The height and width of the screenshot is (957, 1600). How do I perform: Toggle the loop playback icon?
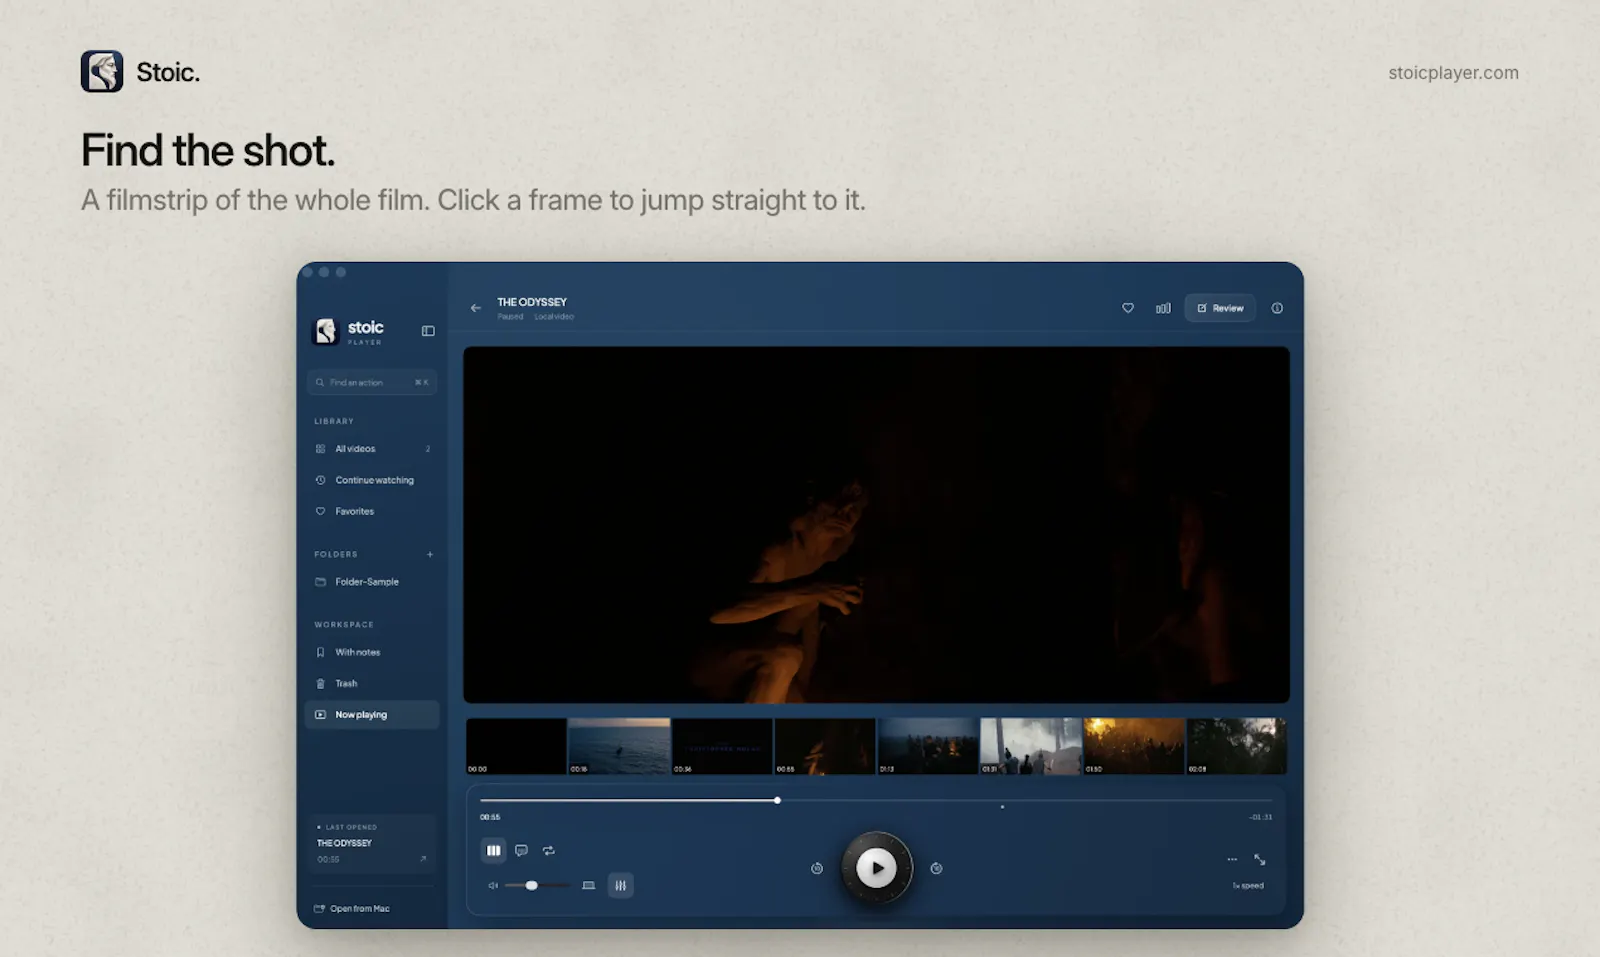point(549,851)
